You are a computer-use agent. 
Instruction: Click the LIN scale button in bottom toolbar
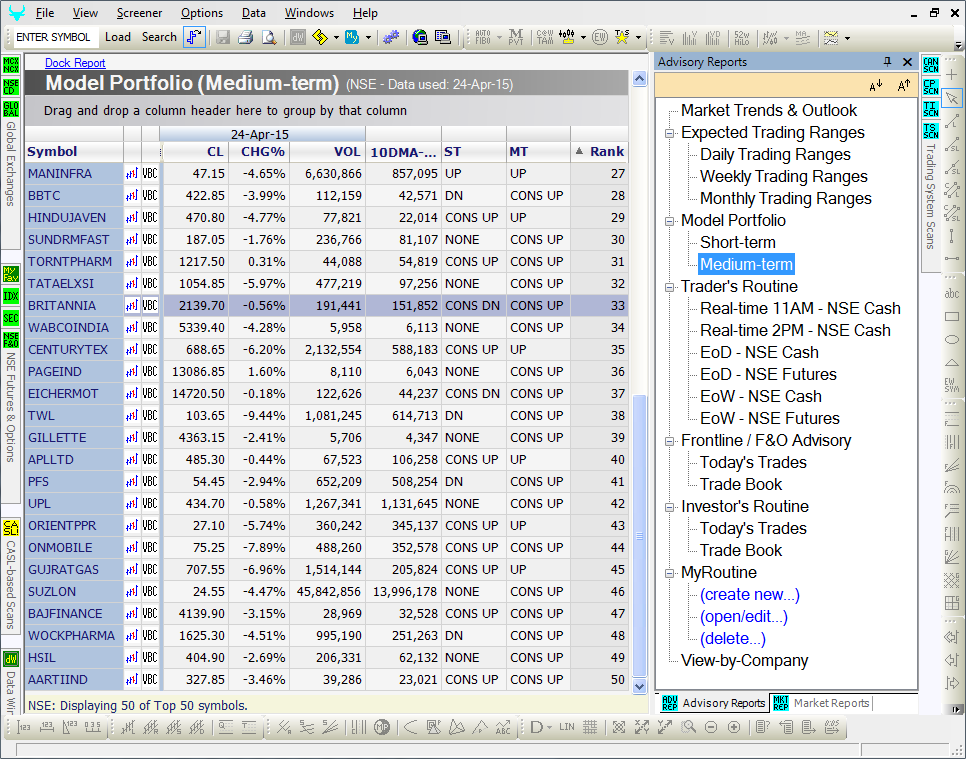(567, 728)
